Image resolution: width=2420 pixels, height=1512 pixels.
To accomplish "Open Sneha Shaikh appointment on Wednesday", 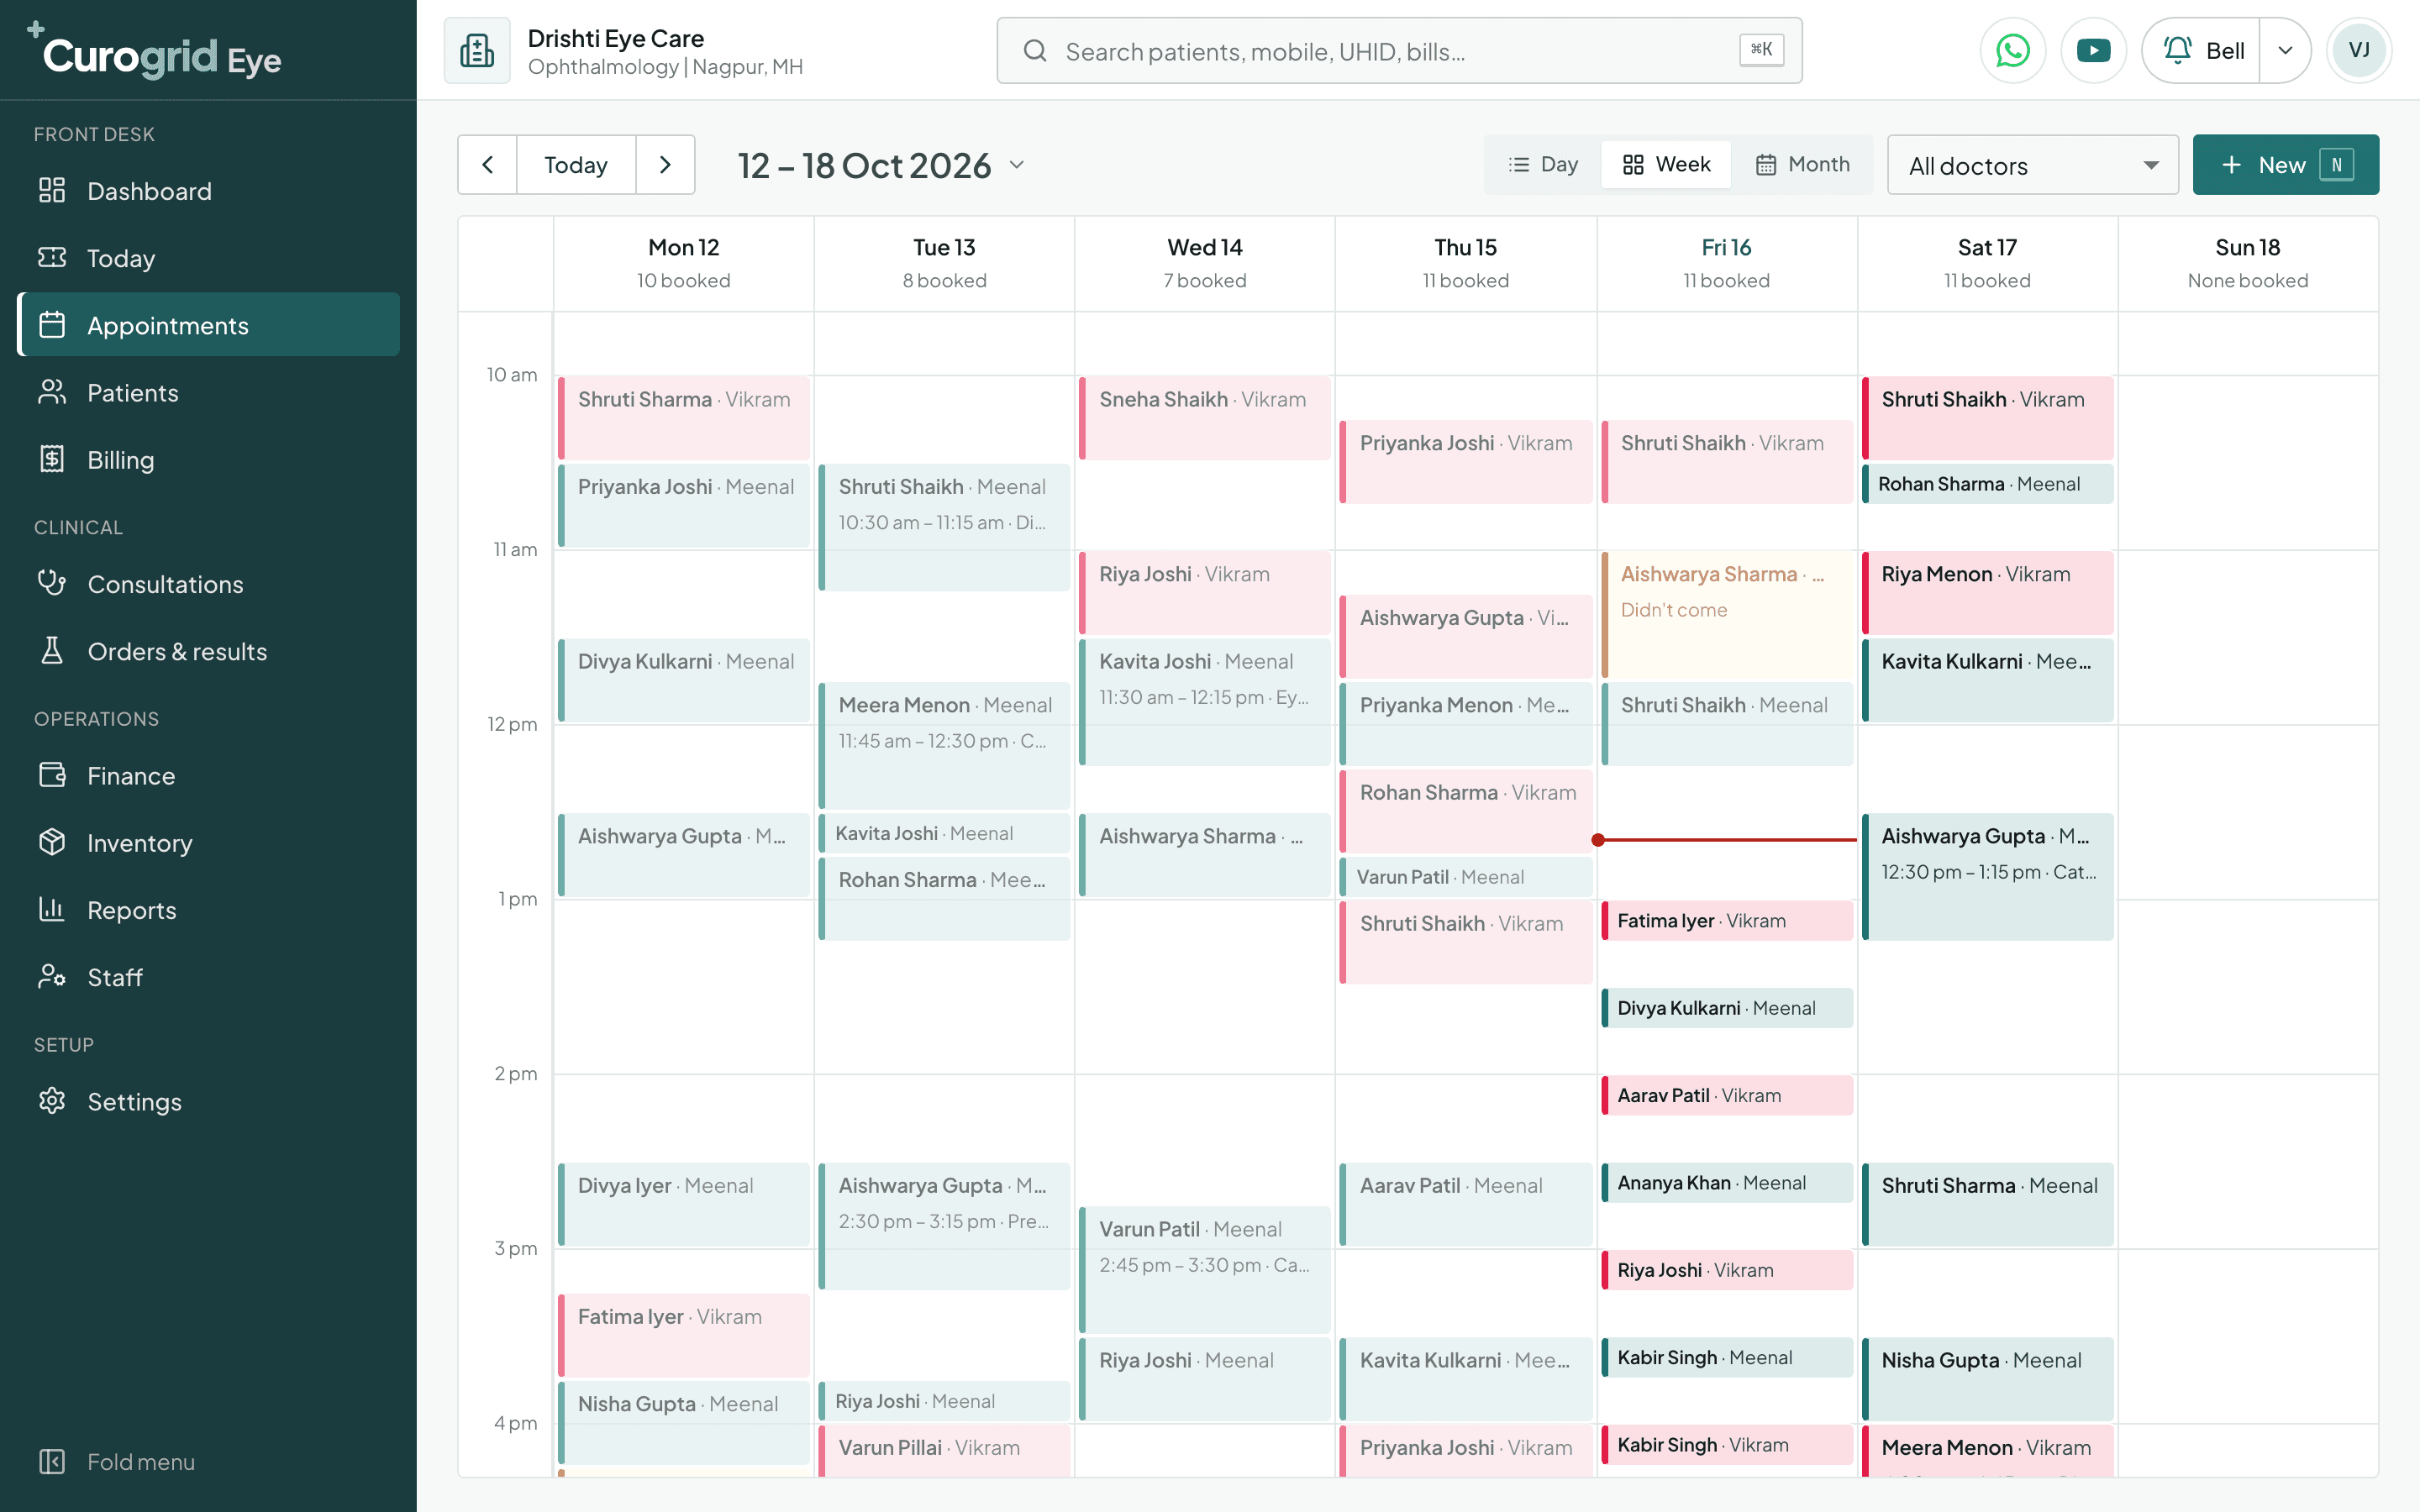I will pos(1205,418).
